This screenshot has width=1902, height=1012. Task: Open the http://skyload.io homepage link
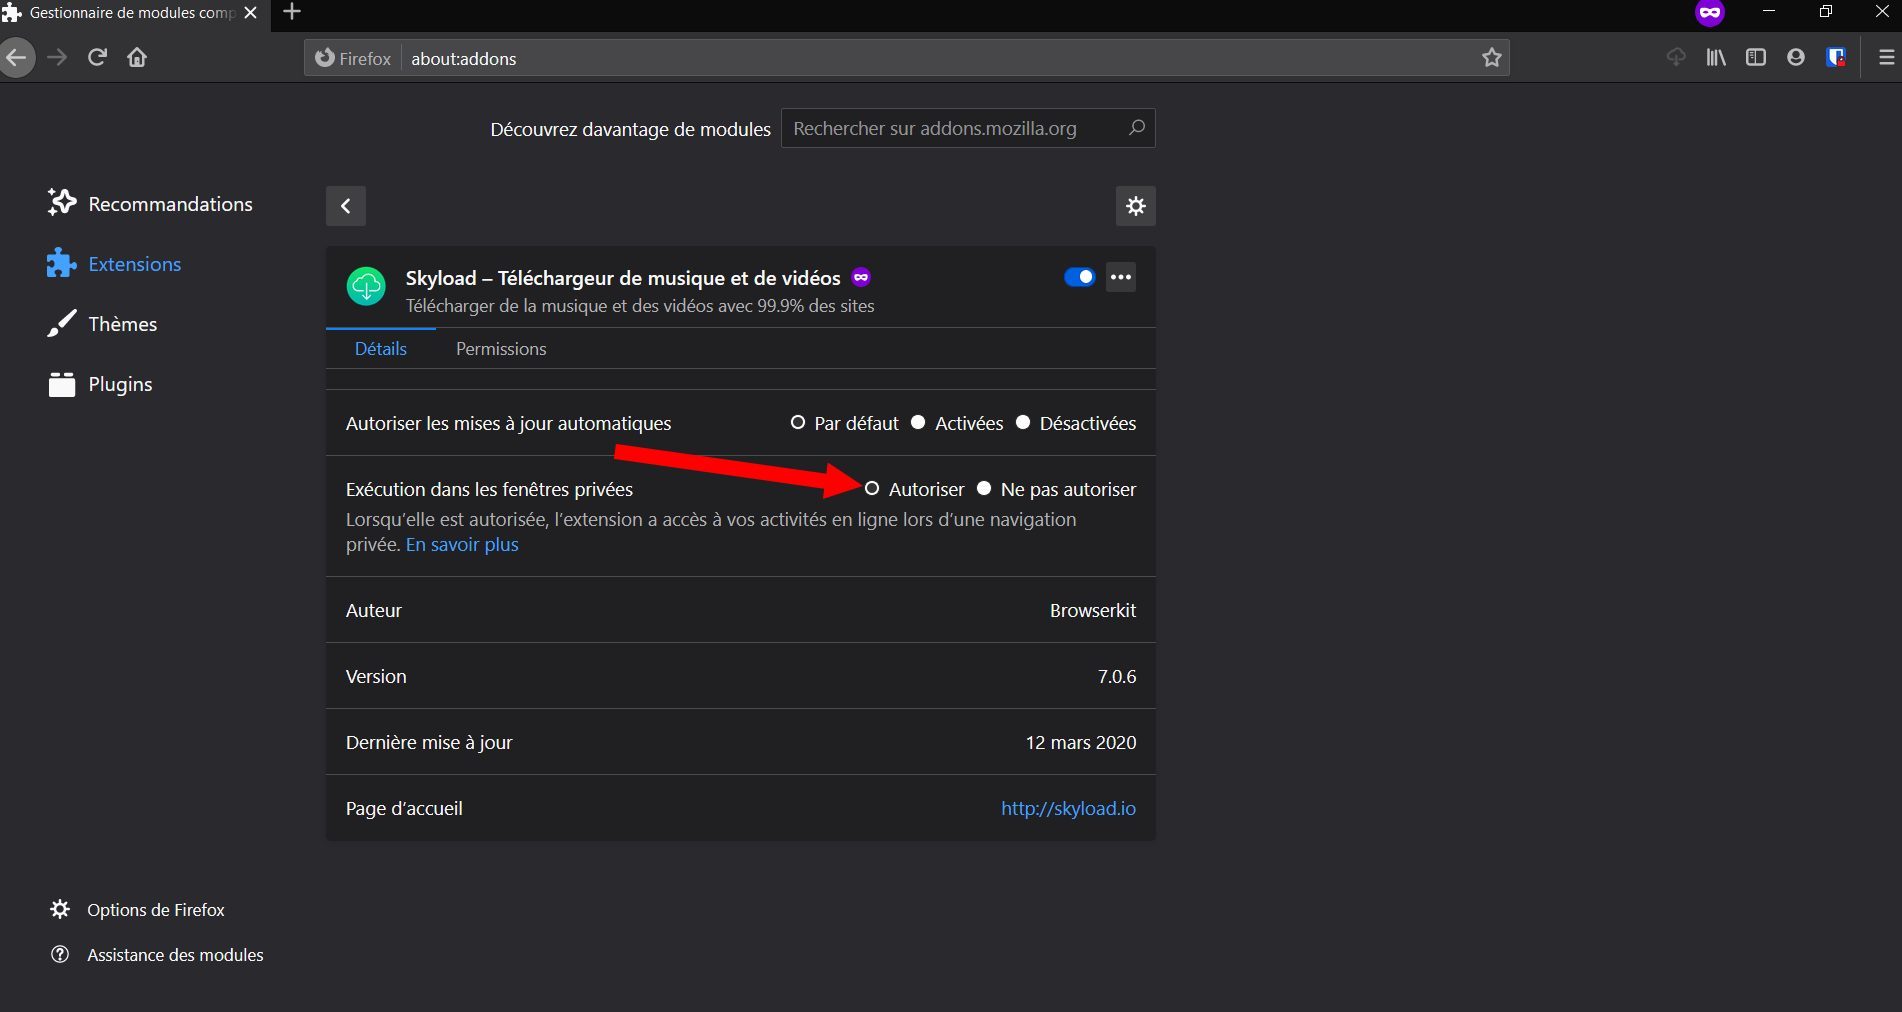[1068, 808]
